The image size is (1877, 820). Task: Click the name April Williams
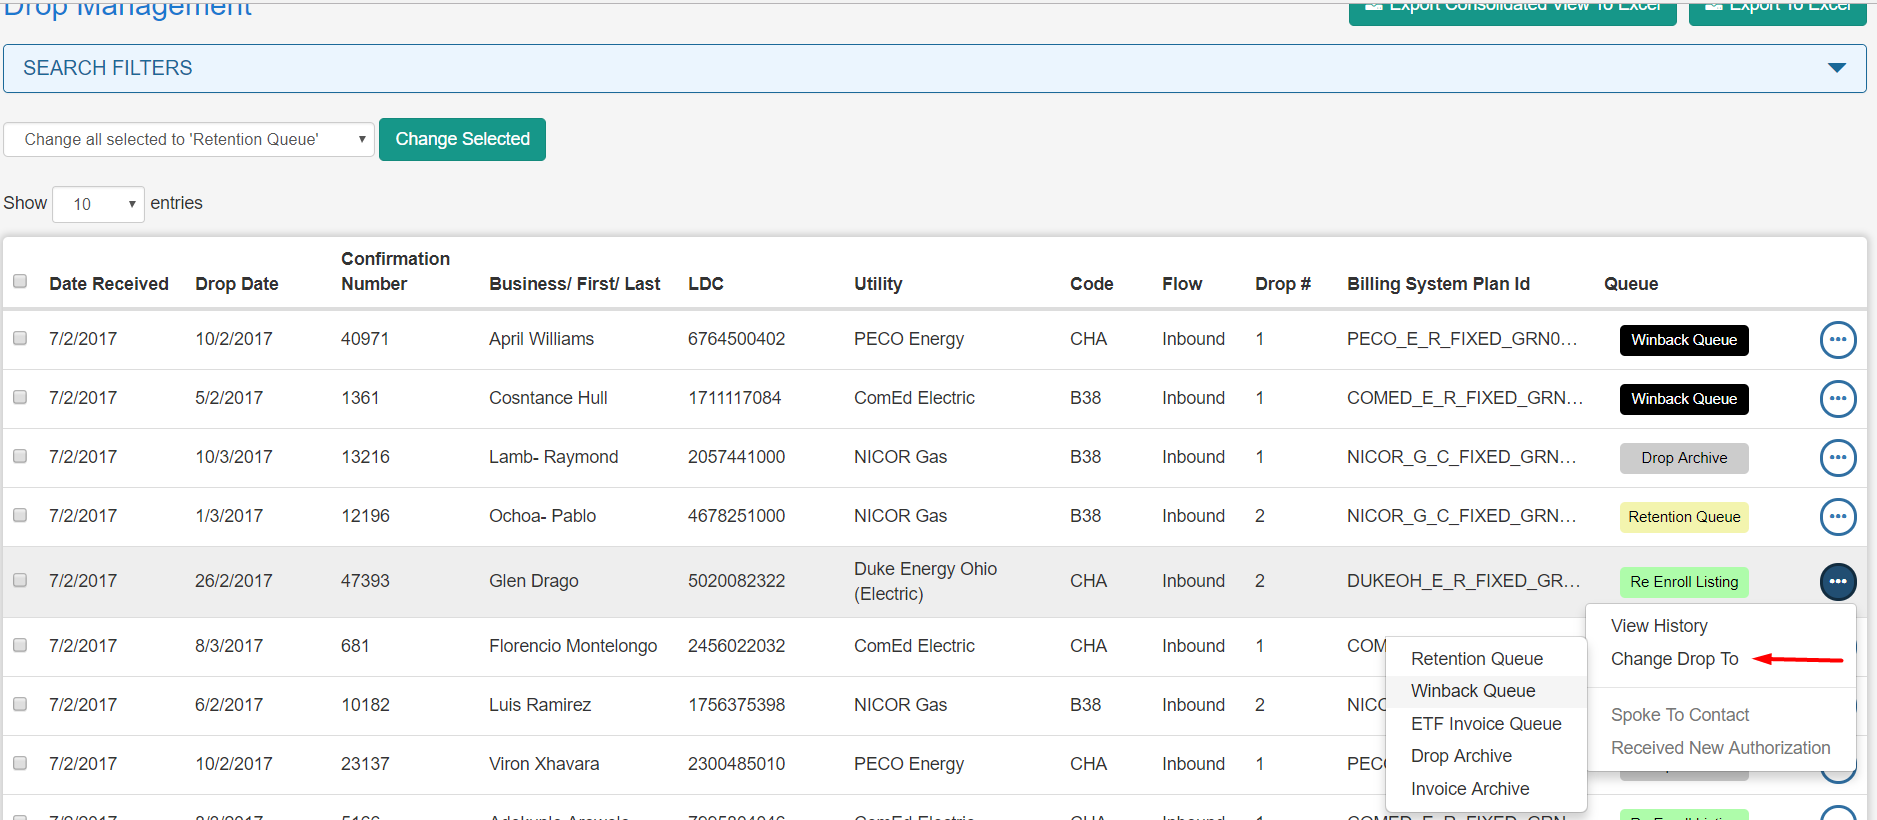pyautogui.click(x=541, y=339)
